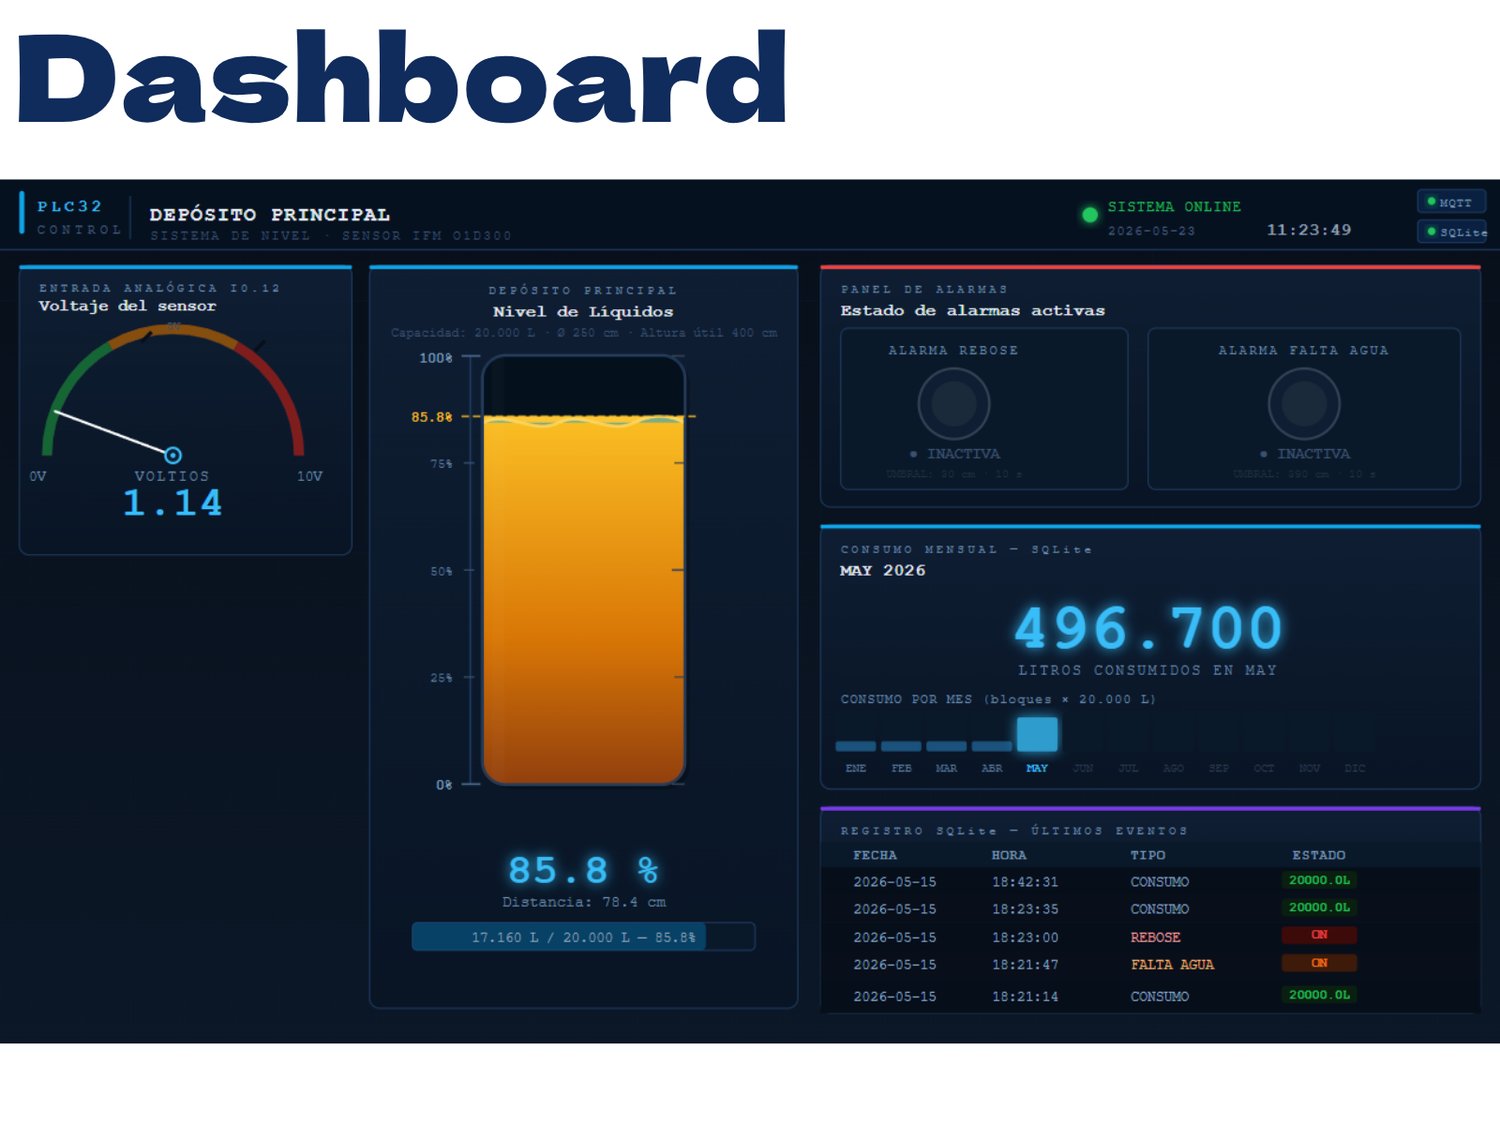Click the red ON badge for REBOSE
Image resolution: width=1500 pixels, height=1125 pixels.
click(1319, 935)
